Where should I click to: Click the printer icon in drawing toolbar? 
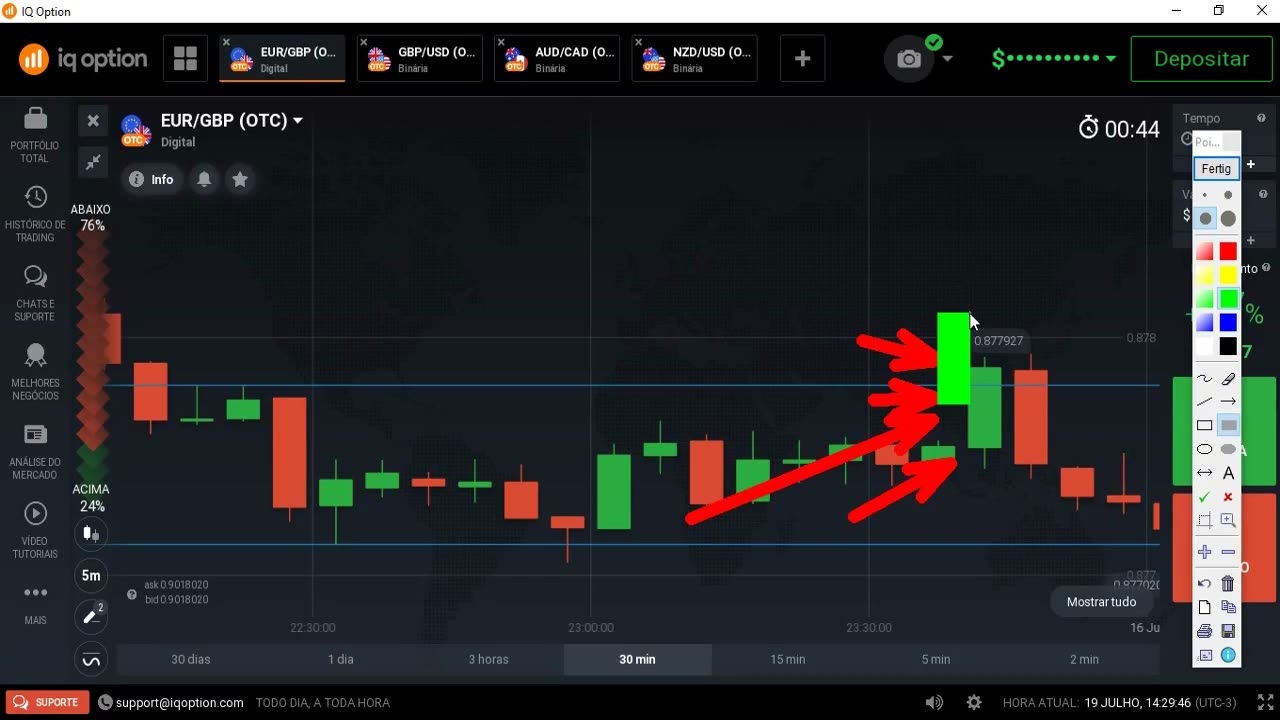pyautogui.click(x=1205, y=631)
